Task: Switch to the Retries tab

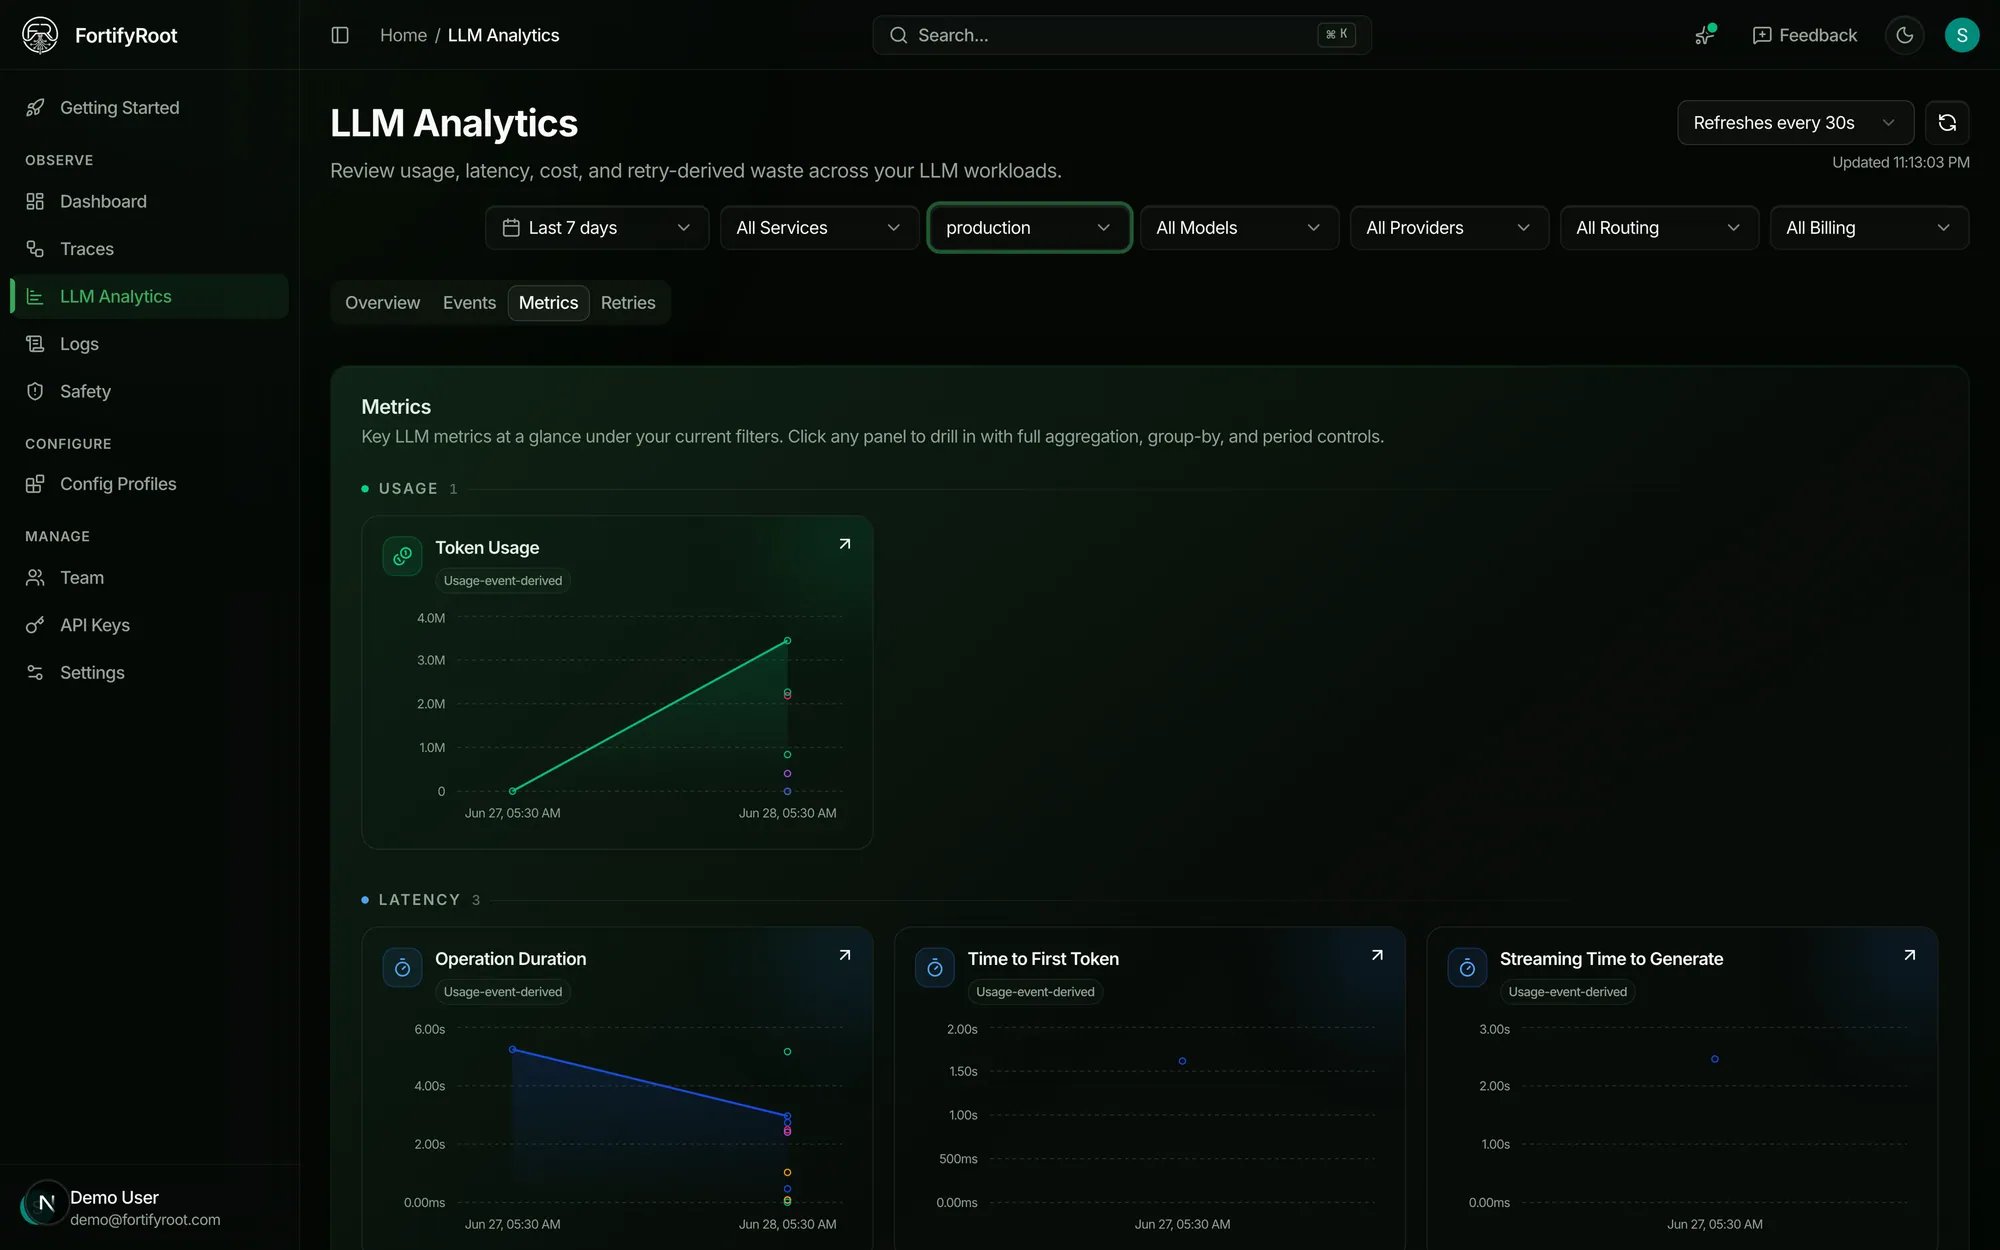Action: point(628,303)
